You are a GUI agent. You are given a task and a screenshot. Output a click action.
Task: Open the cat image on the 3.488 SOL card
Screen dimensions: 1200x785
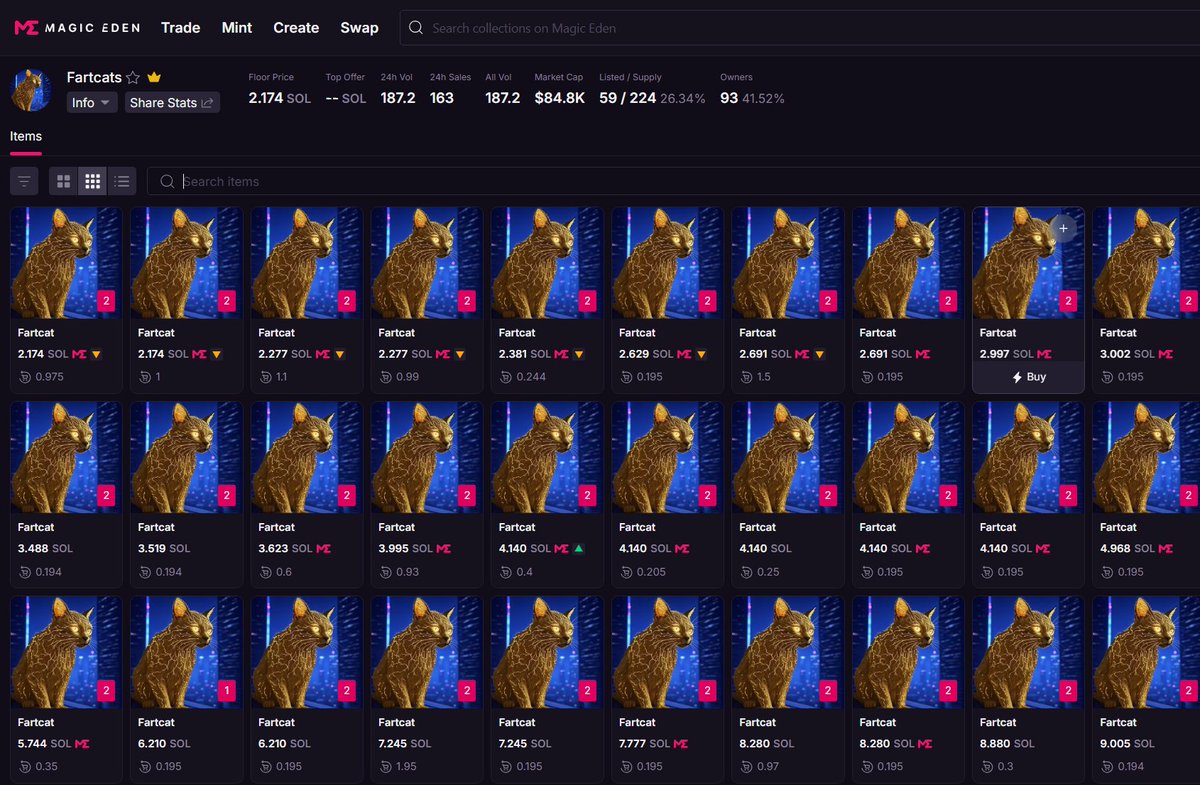click(66, 459)
